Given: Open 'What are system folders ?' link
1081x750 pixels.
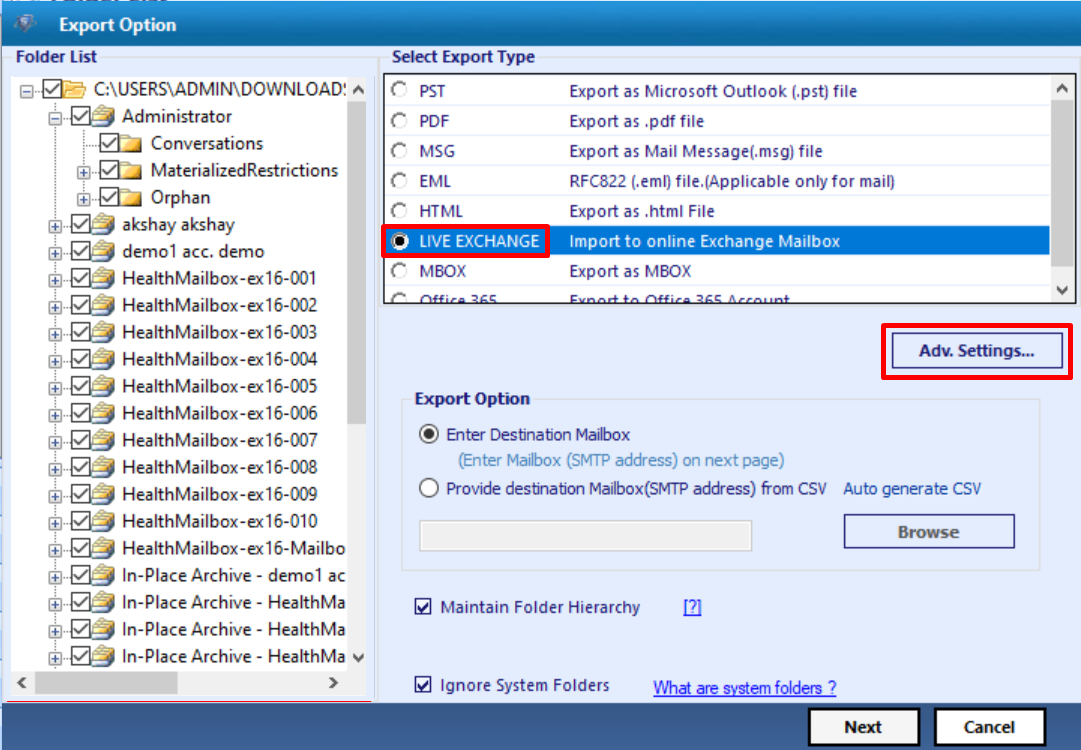Looking at the screenshot, I should click(744, 688).
